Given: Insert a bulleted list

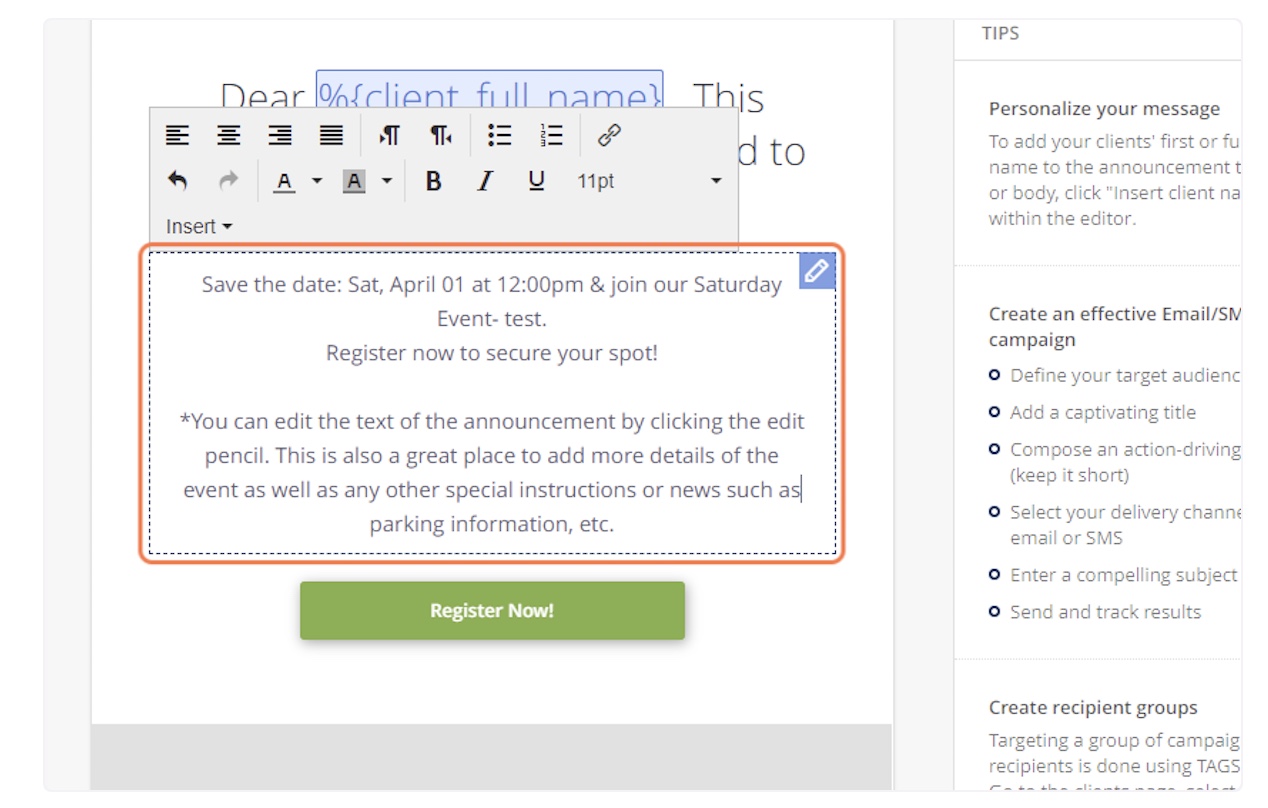Looking at the screenshot, I should (500, 135).
